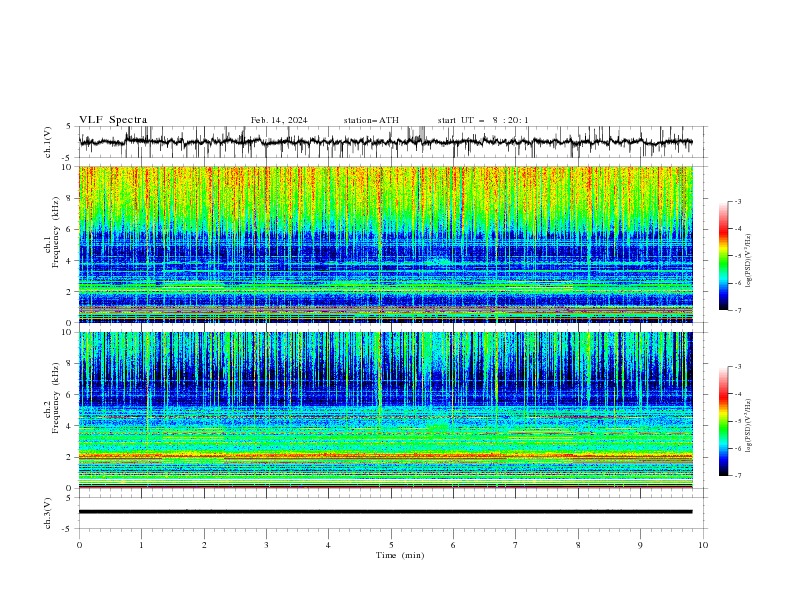This screenshot has height=612, width=792.
Task: Click the "VLF Spectra" plot title
Action: tap(113, 120)
